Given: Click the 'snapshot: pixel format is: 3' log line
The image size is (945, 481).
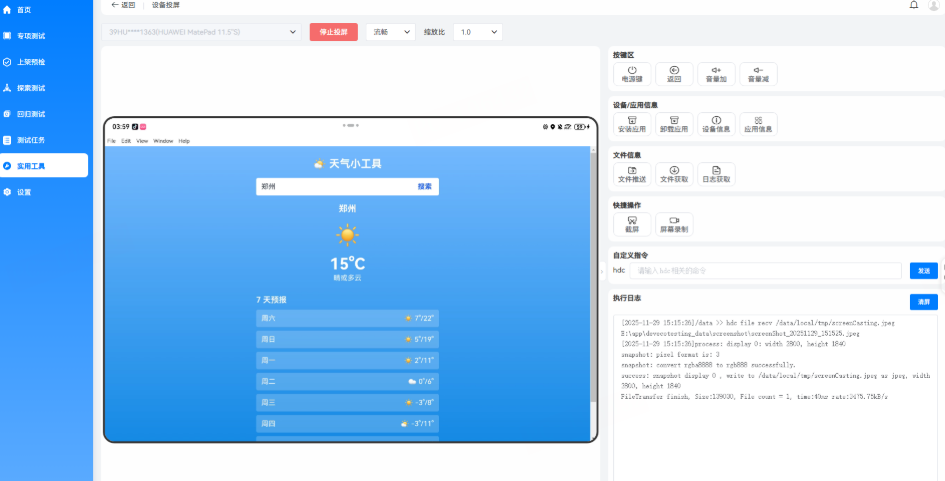Looking at the screenshot, I should click(670, 354).
